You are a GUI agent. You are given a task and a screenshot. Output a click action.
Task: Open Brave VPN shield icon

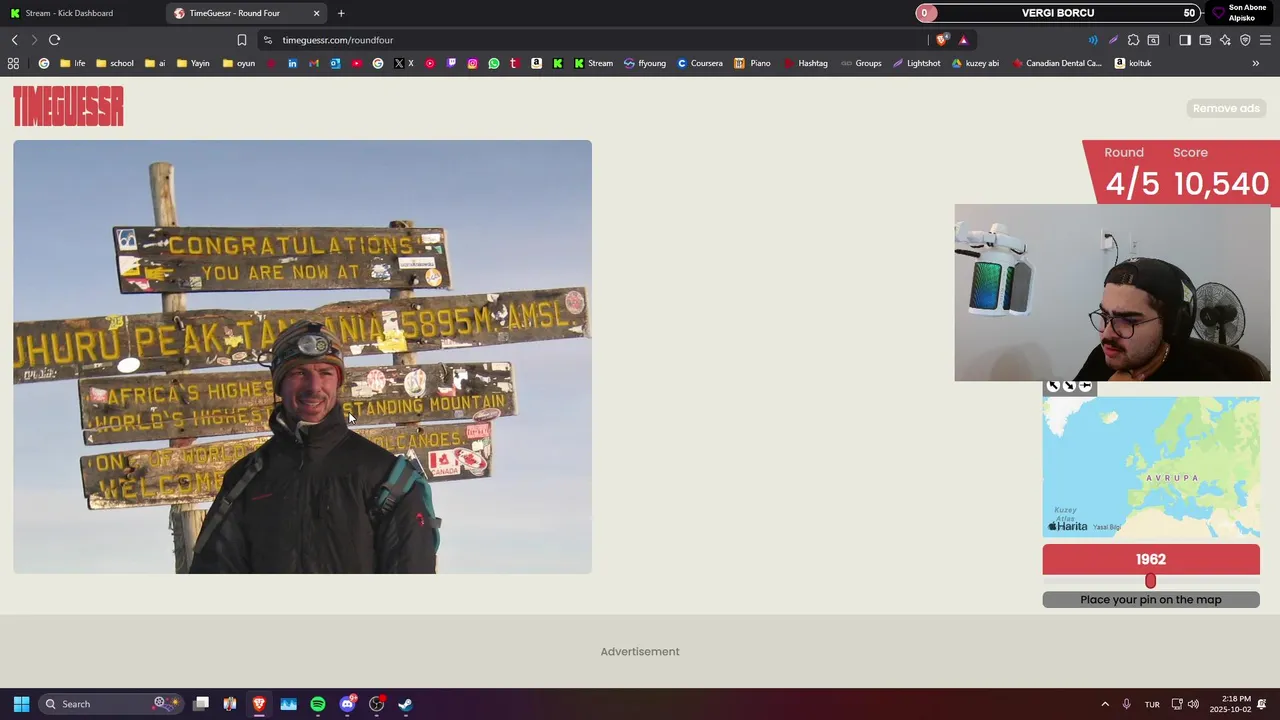coord(1245,40)
